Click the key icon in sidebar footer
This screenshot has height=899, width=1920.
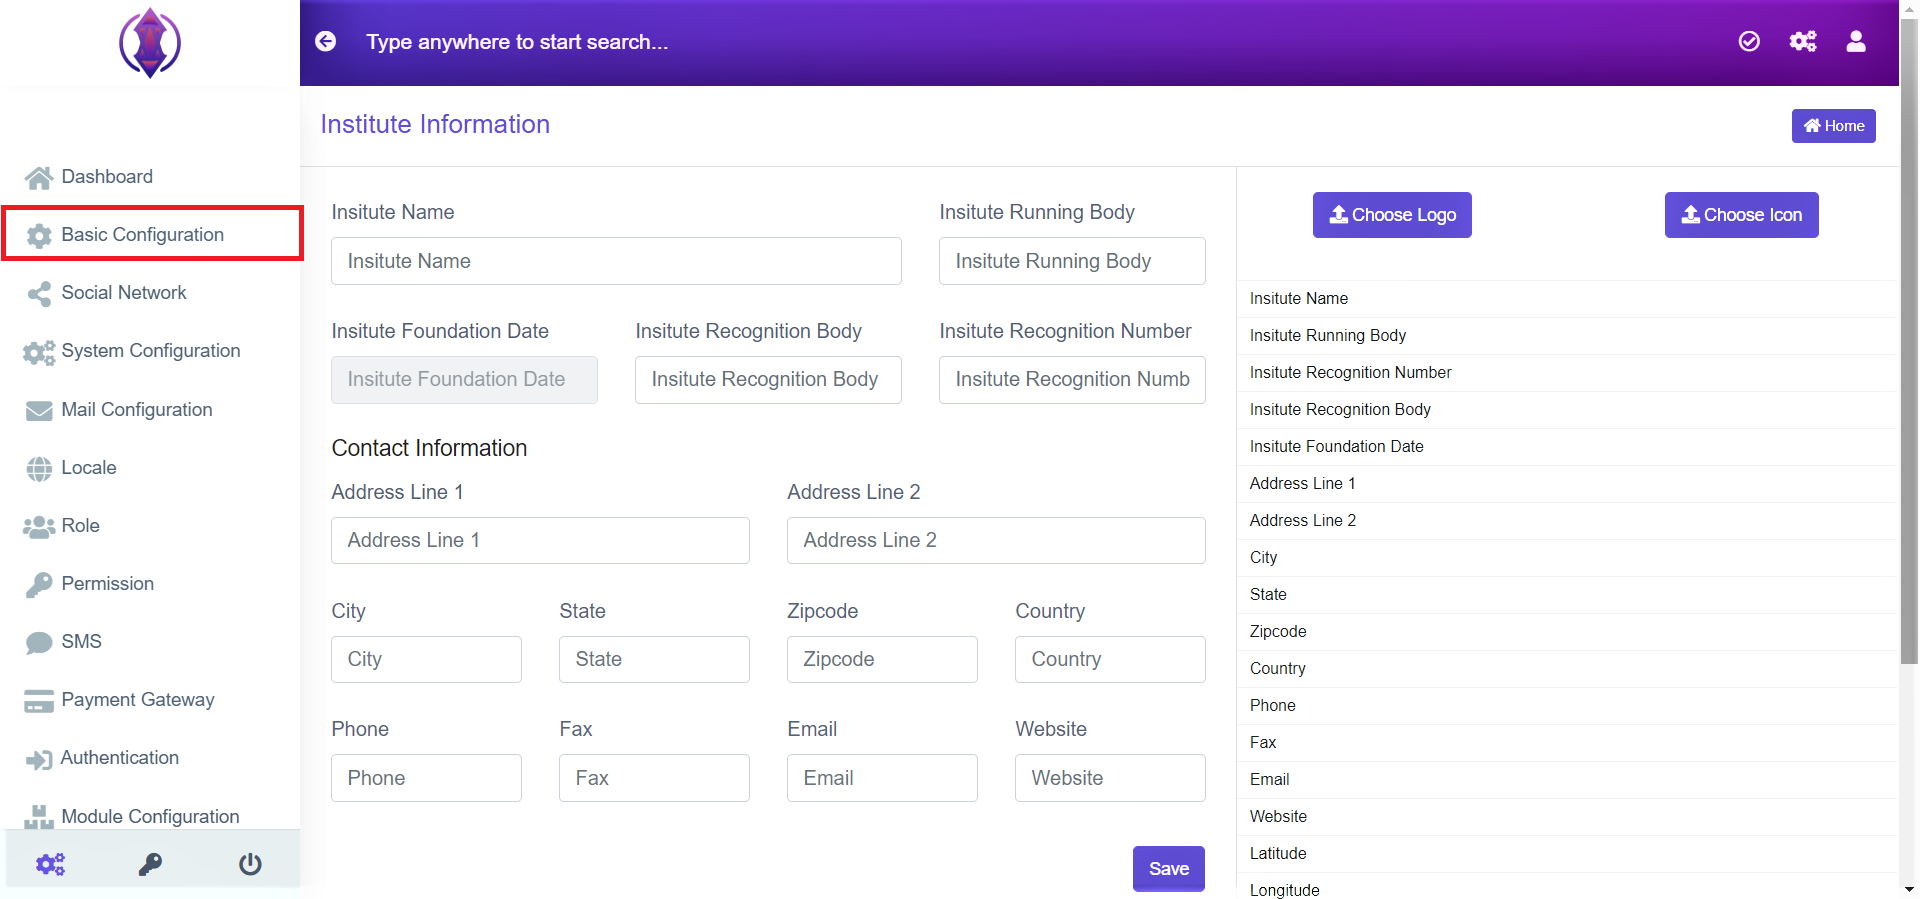(x=150, y=864)
